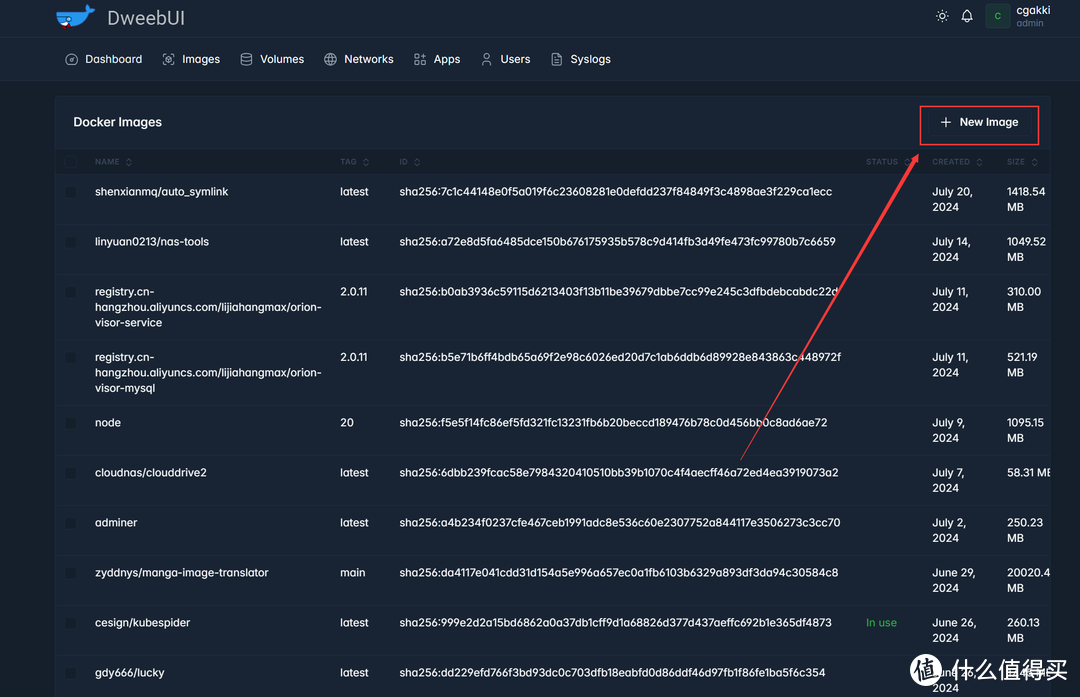Click the node image name
1080x697 pixels.
point(107,422)
